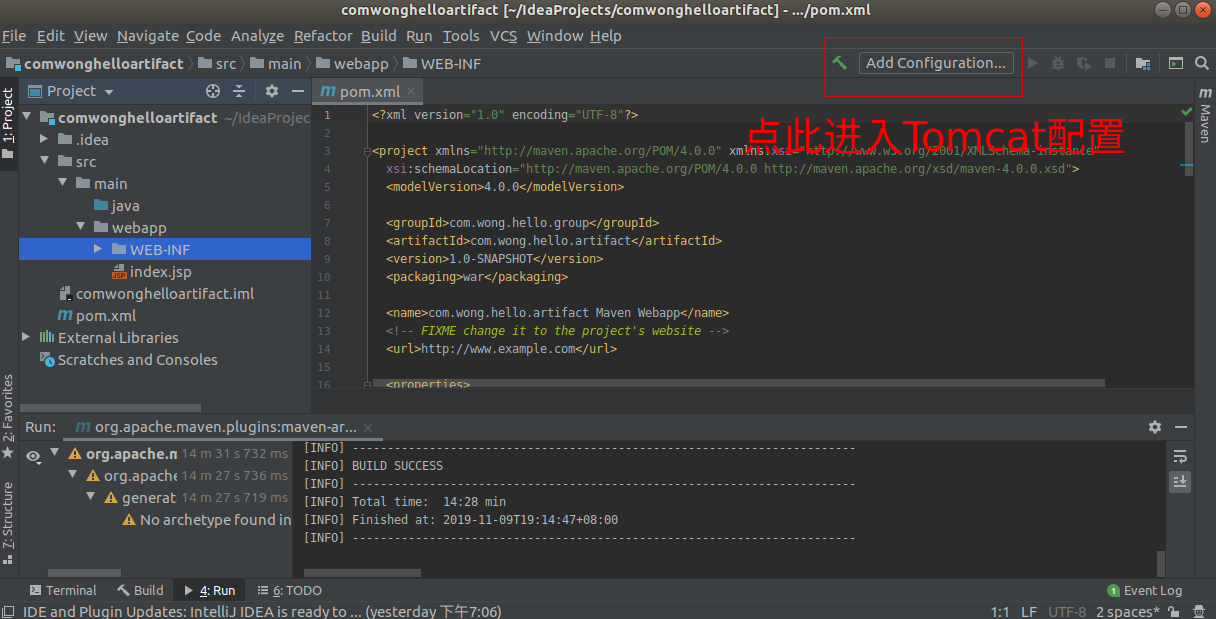Open the File menu

14,36
